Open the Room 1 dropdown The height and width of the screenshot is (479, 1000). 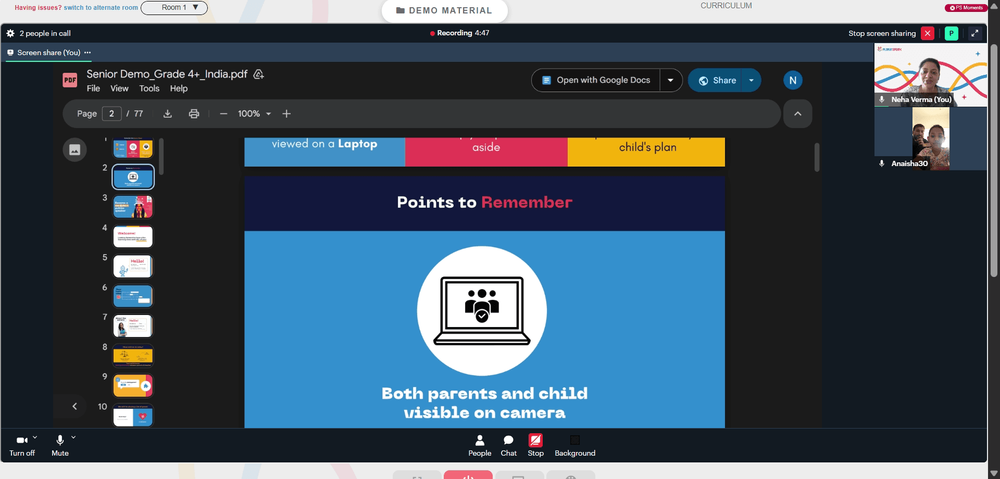[173, 8]
